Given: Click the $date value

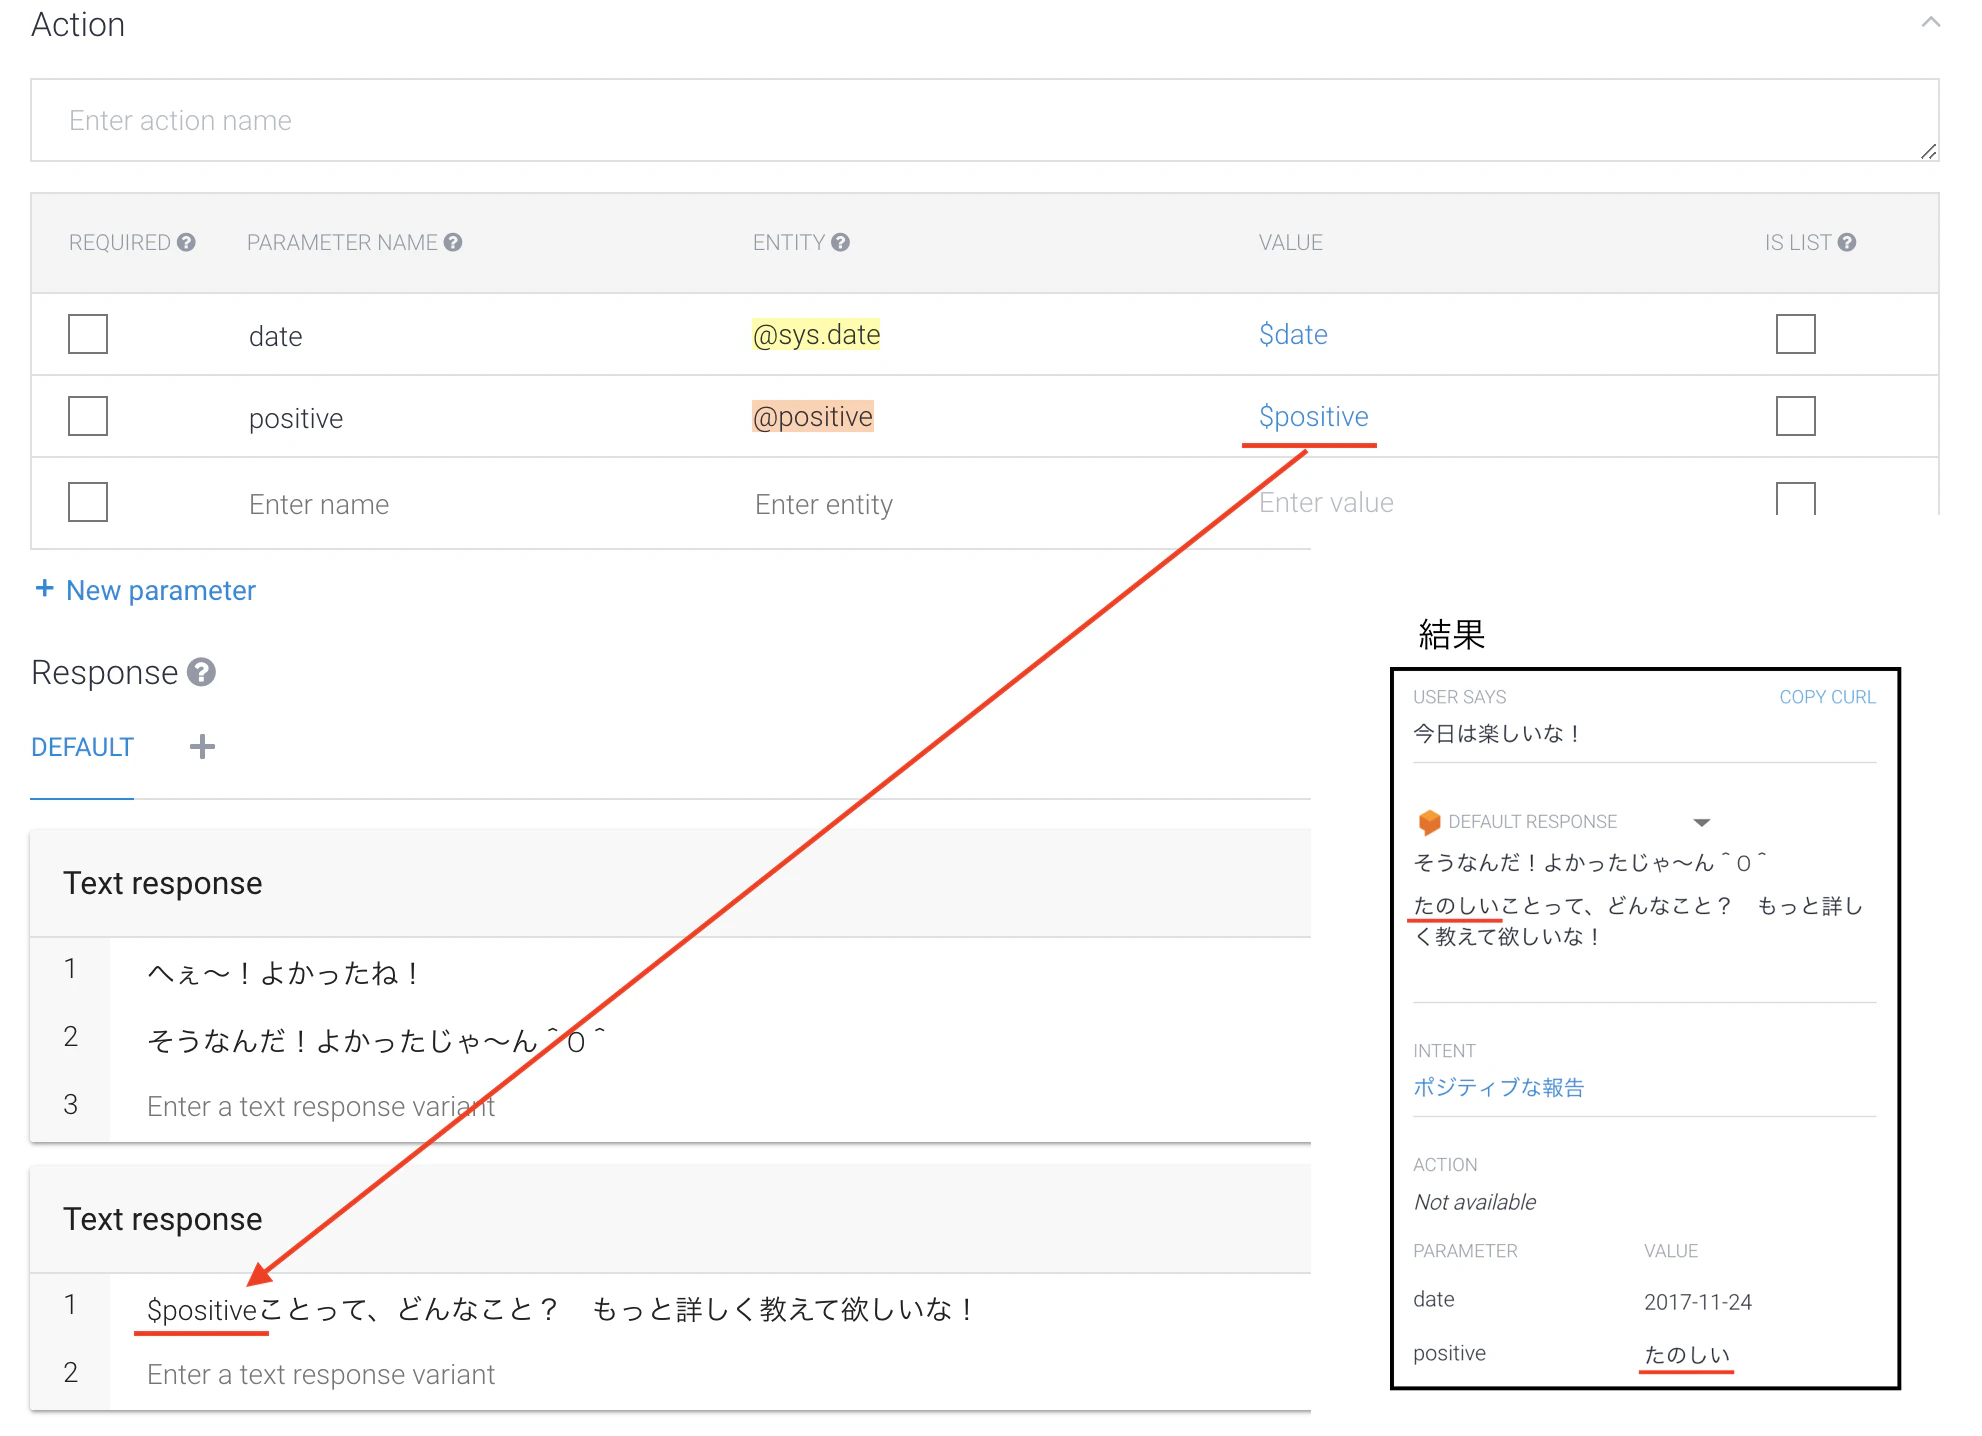Looking at the screenshot, I should pyautogui.click(x=1293, y=334).
